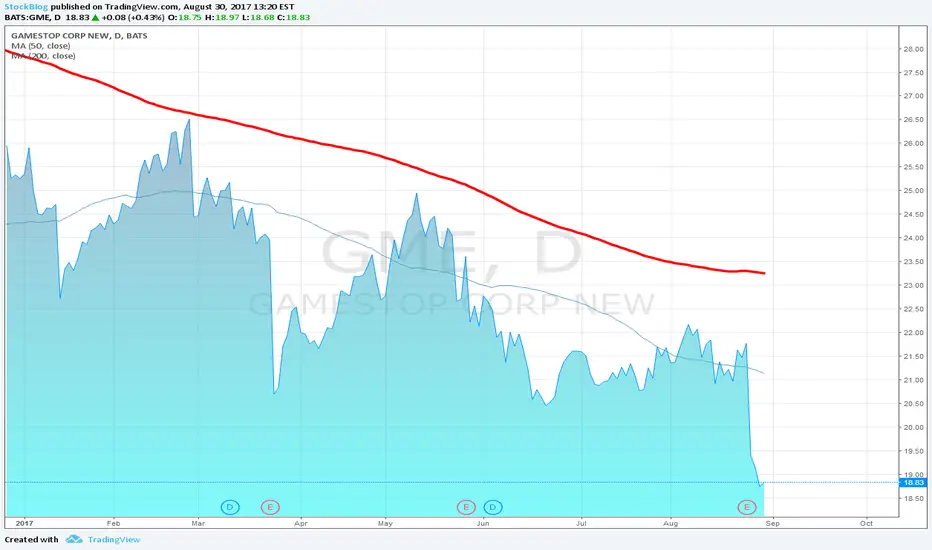Click the 28.00 price axis label
Viewport: 932px width, 550px height.
914,49
